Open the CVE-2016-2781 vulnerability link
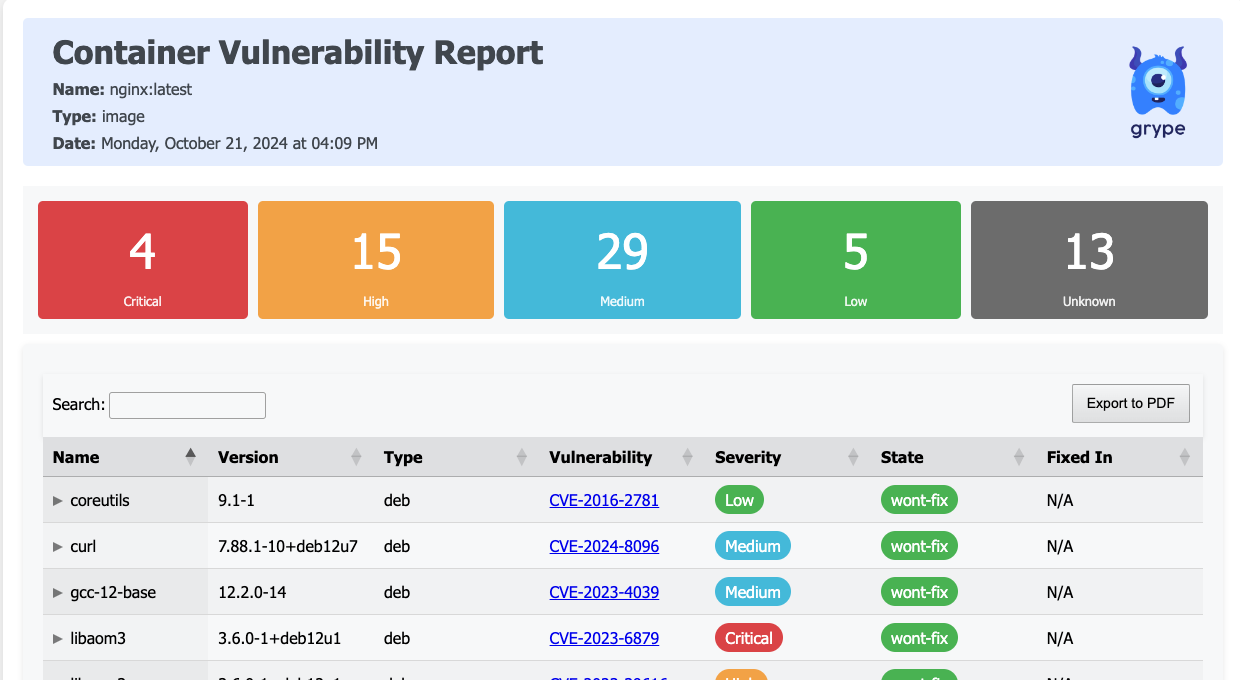 tap(604, 500)
